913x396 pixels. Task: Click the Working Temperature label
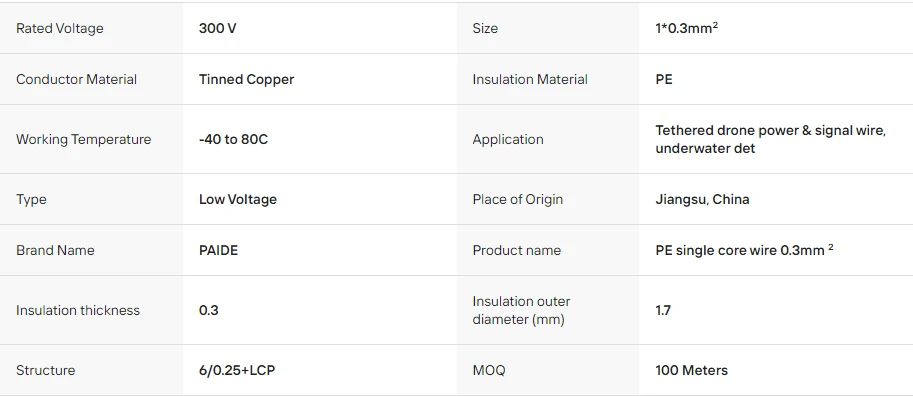83,139
